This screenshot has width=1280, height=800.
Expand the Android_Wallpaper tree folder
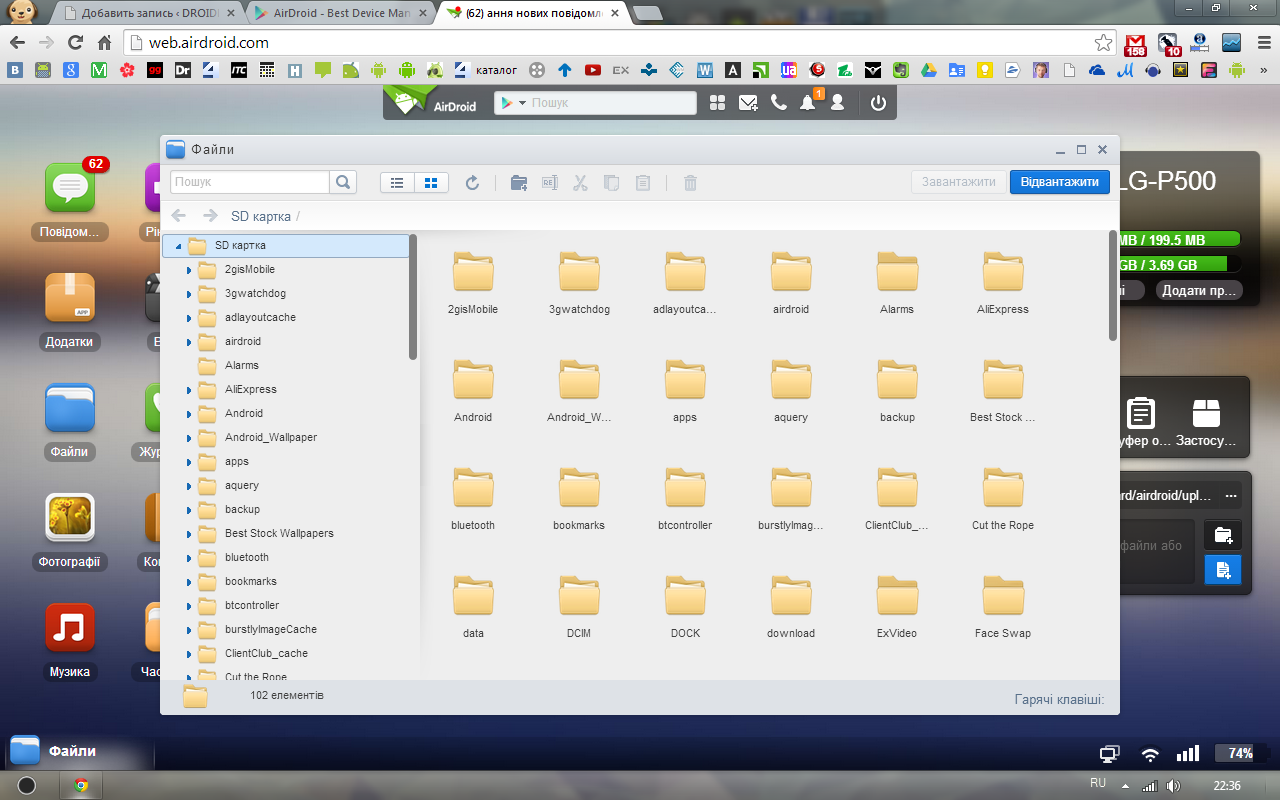[189, 438]
